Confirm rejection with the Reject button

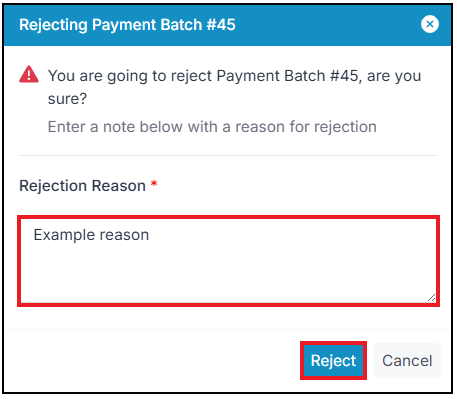point(333,360)
